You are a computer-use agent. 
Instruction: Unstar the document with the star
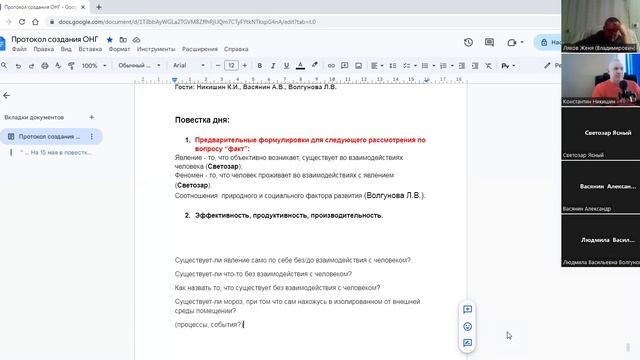click(109, 40)
